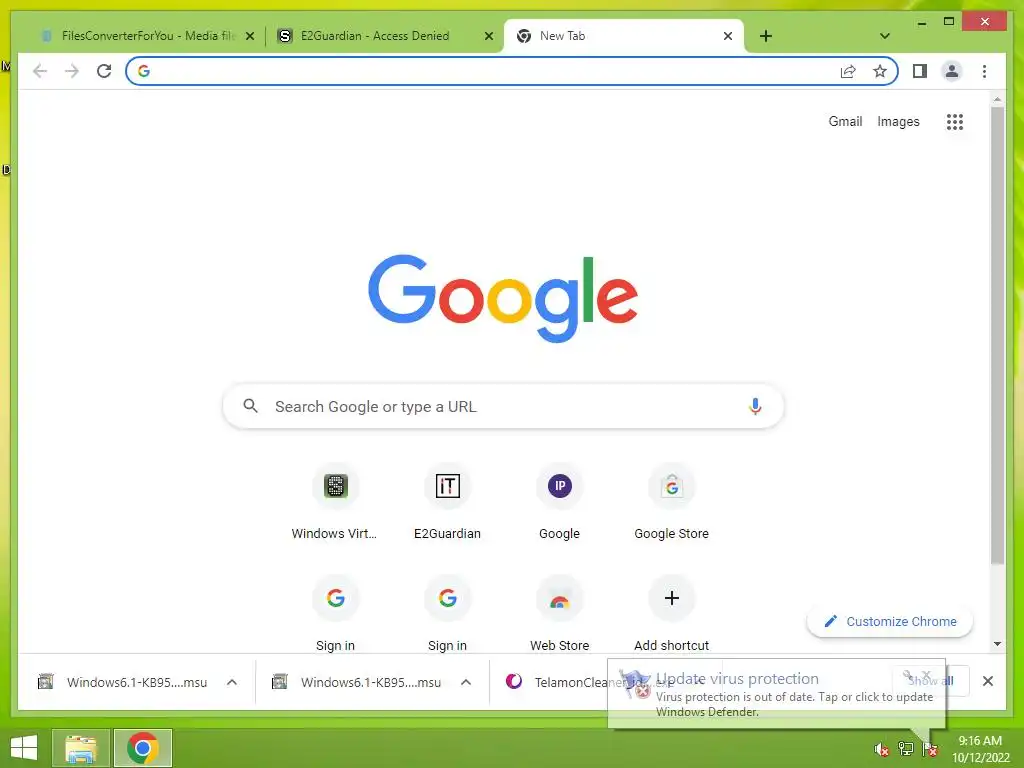Click the Update virus protection notification
Image resolution: width=1024 pixels, height=768 pixels.
[x=776, y=694]
